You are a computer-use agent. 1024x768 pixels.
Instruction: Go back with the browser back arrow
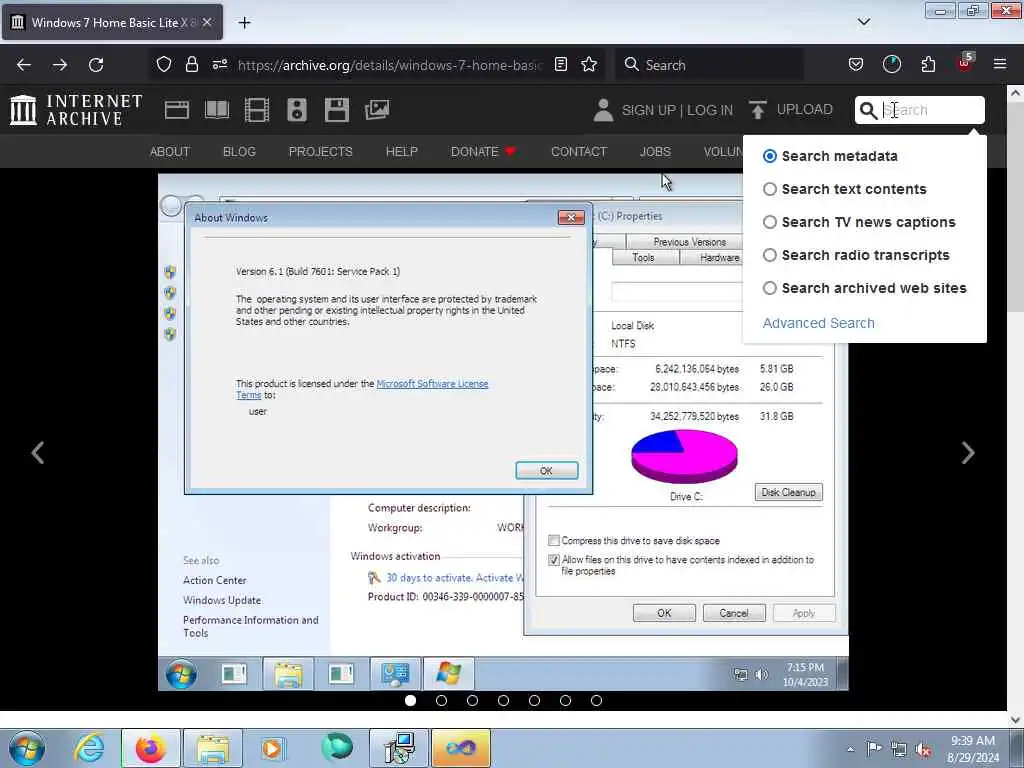[x=24, y=65]
